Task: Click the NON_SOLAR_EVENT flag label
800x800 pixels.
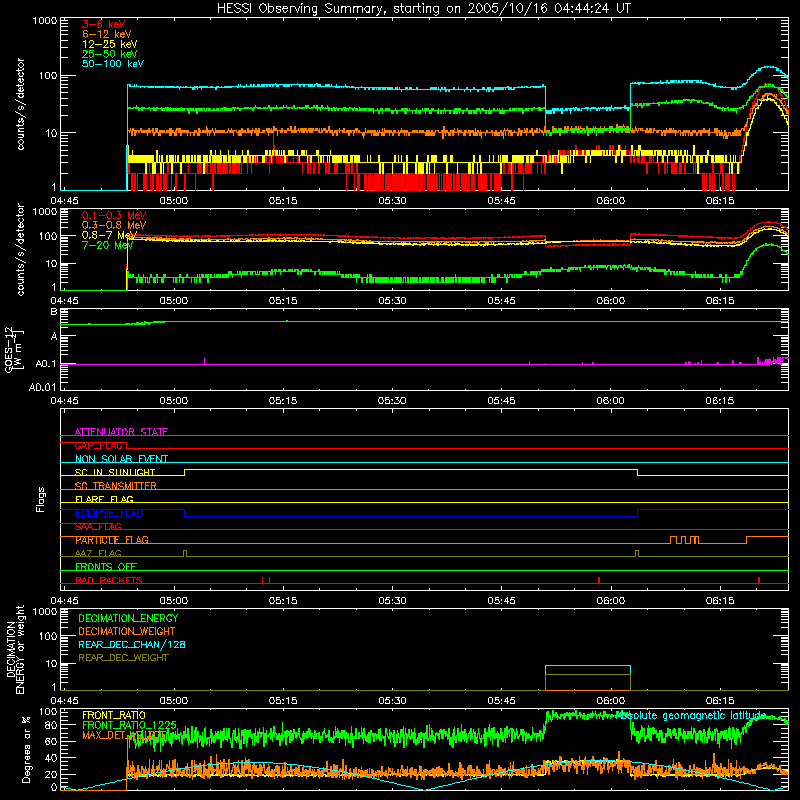Action: [x=121, y=459]
